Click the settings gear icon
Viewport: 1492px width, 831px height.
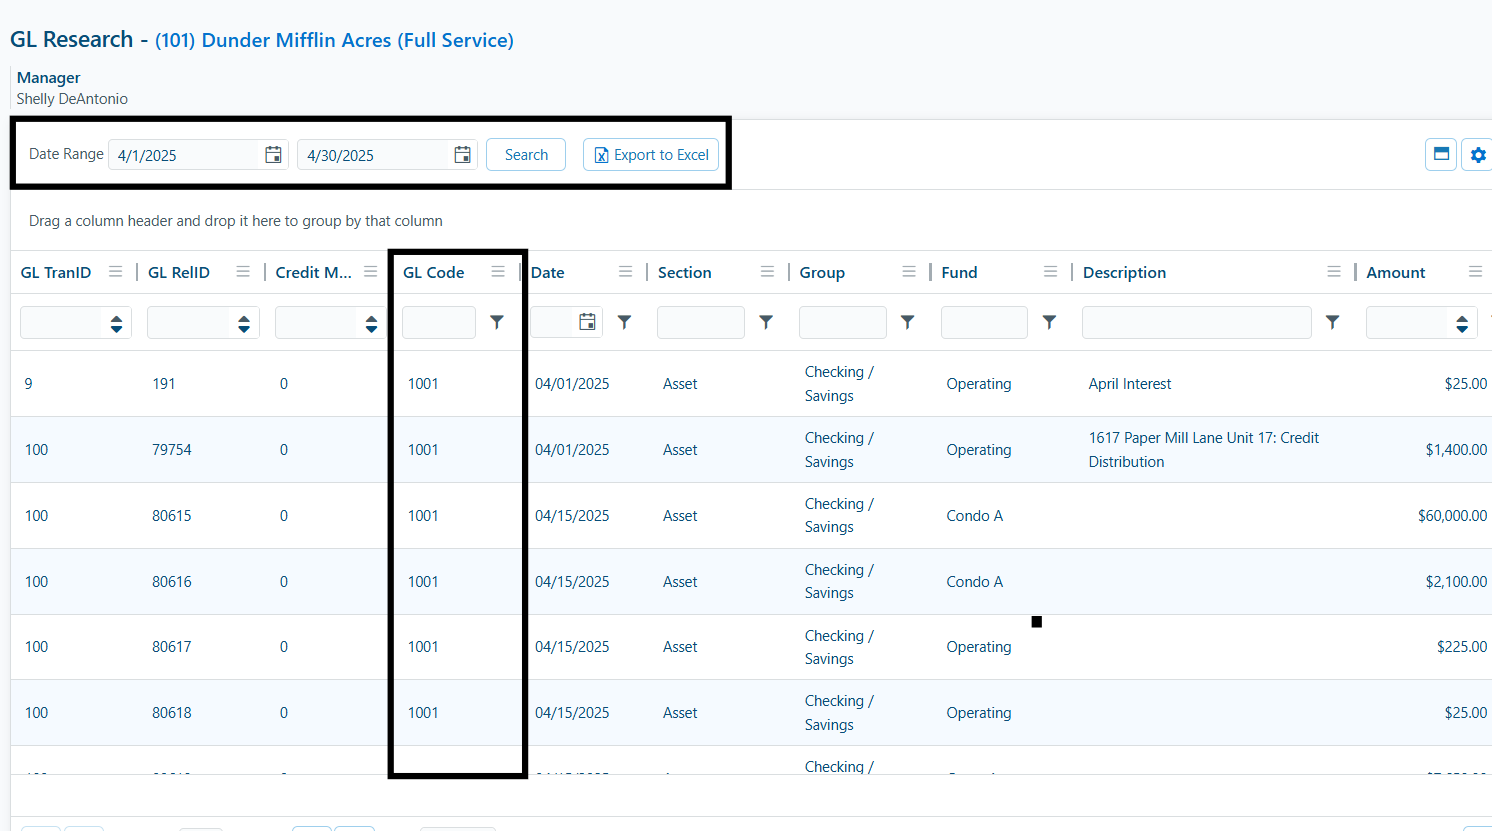click(x=1477, y=155)
